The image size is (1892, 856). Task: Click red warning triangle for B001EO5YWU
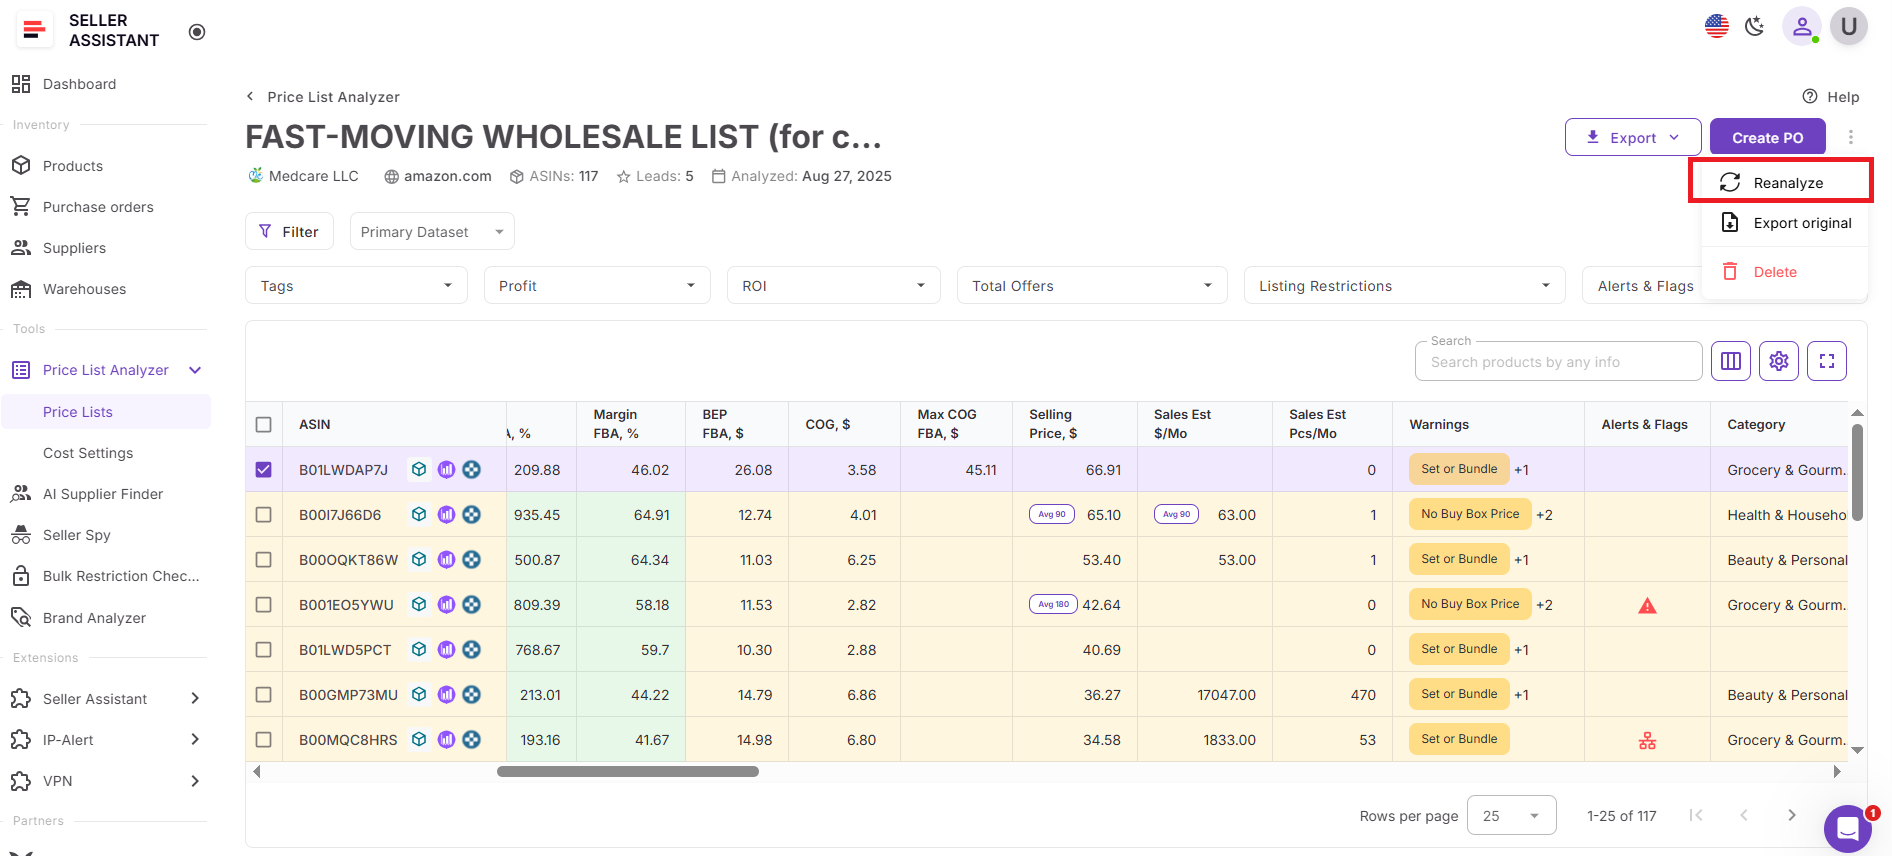(1647, 605)
